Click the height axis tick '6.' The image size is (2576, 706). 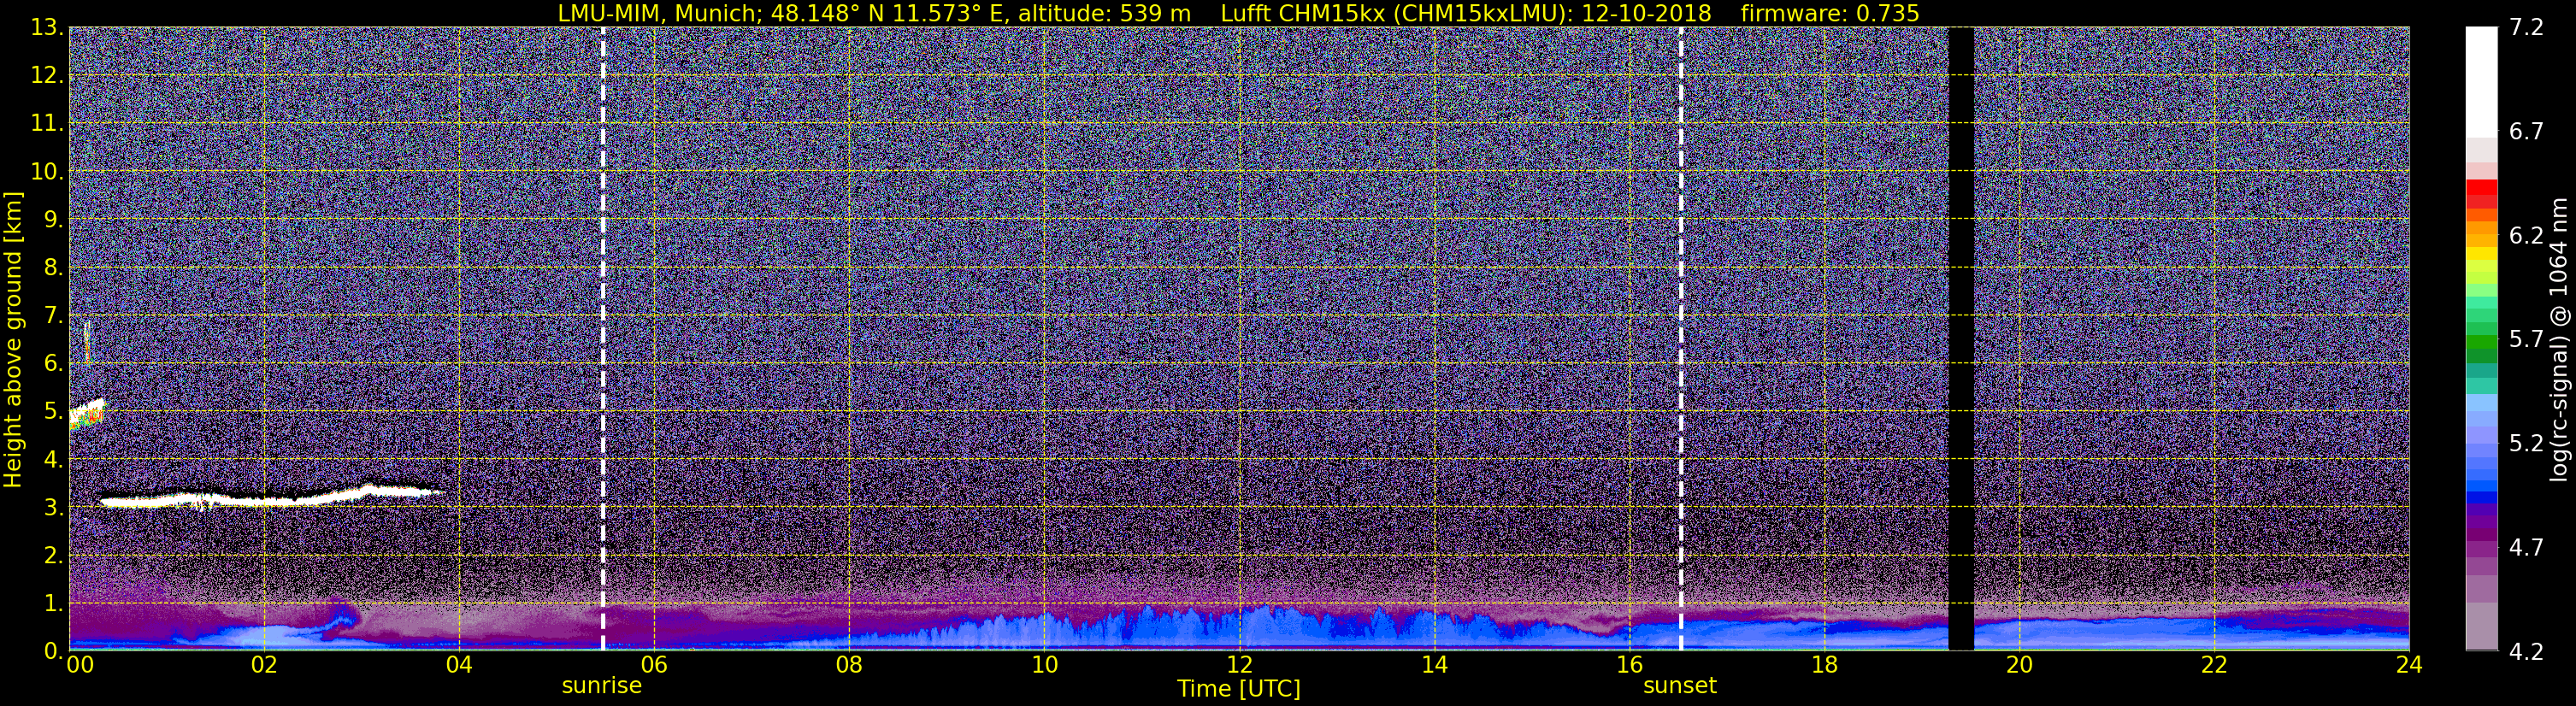(x=52, y=364)
